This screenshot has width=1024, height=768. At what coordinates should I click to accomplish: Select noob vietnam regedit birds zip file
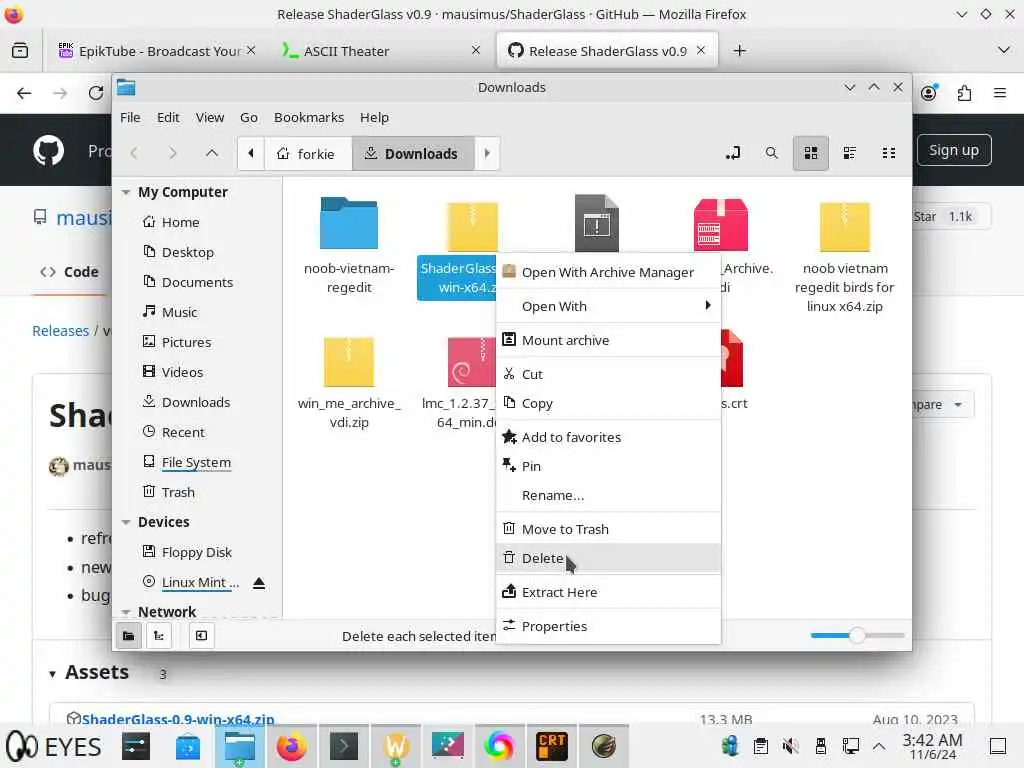tap(844, 255)
